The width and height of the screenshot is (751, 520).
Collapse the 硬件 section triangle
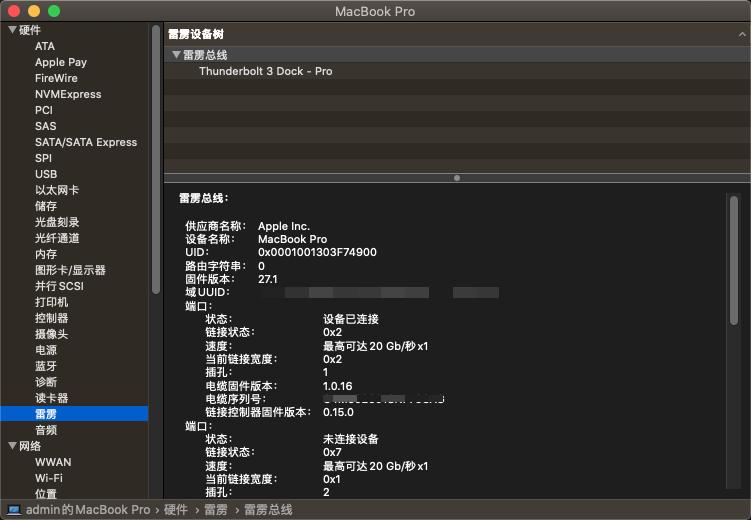coord(12,30)
